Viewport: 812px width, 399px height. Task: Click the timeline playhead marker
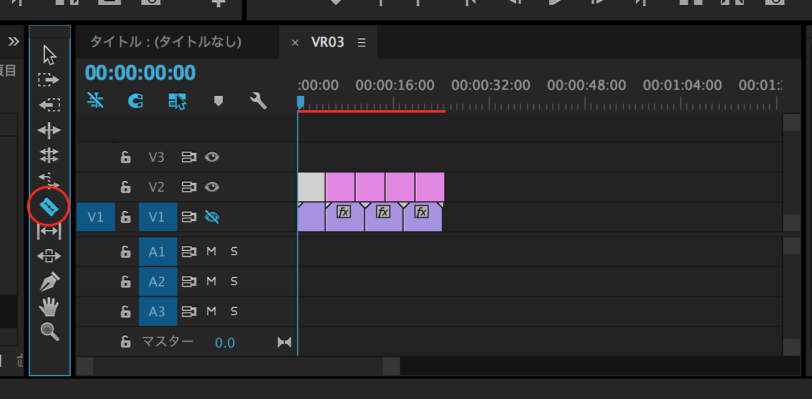[300, 102]
